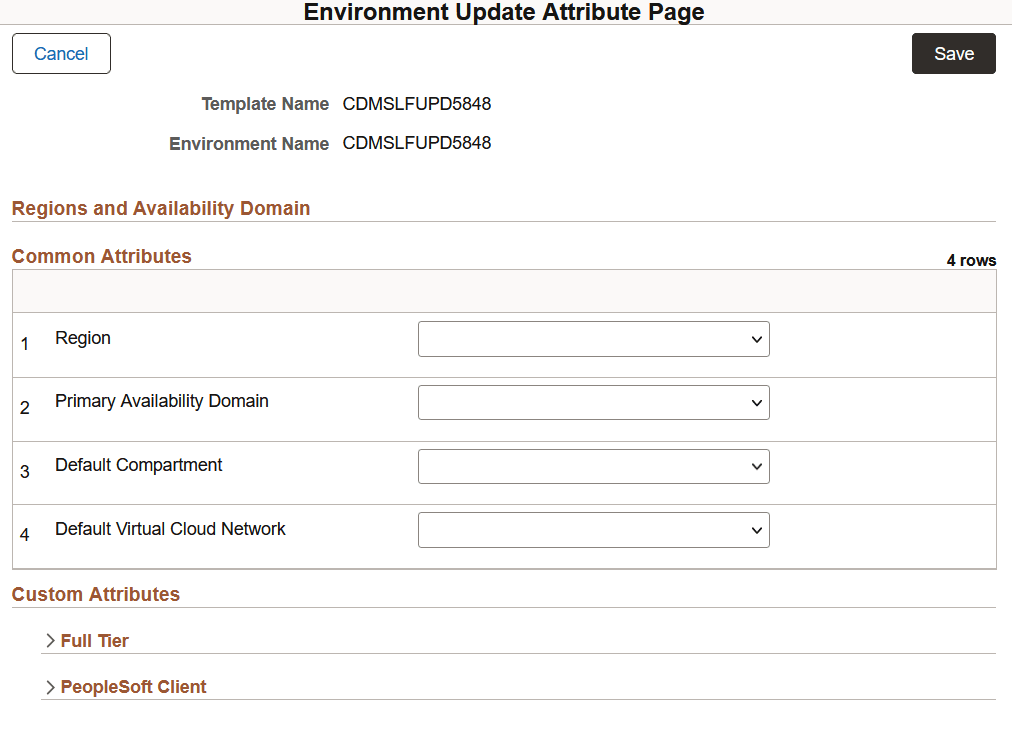This screenshot has width=1012, height=744.
Task: Cancel out of the attribute page
Action: pos(60,53)
